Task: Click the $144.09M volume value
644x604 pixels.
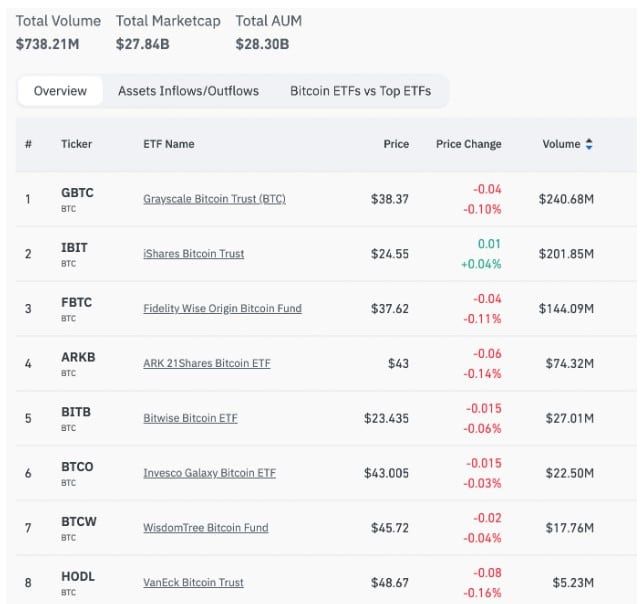Action: click(x=566, y=308)
